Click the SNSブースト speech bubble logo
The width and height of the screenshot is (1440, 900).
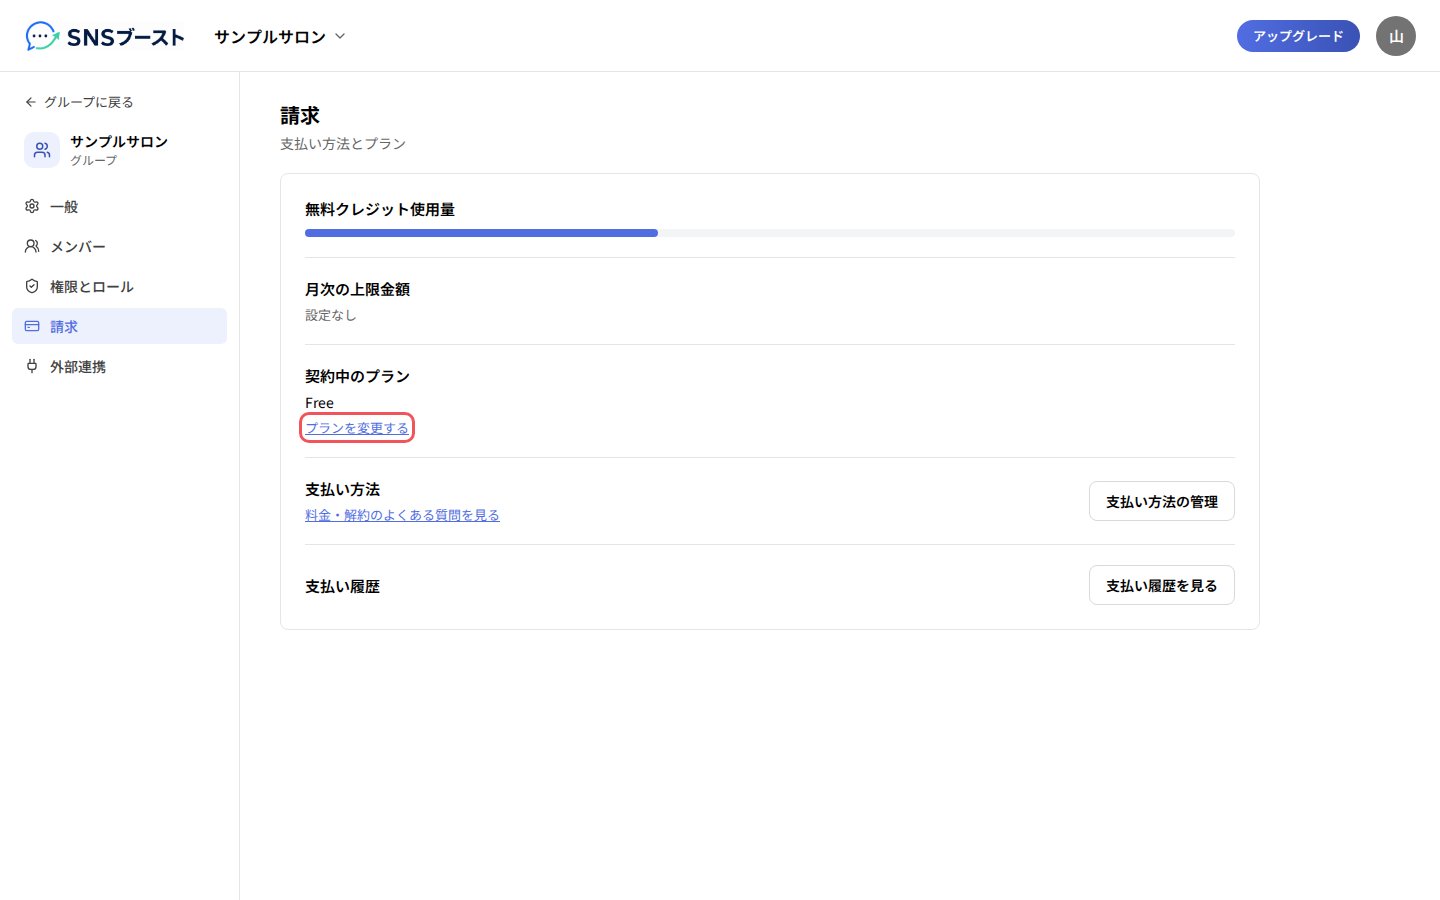pyautogui.click(x=42, y=36)
